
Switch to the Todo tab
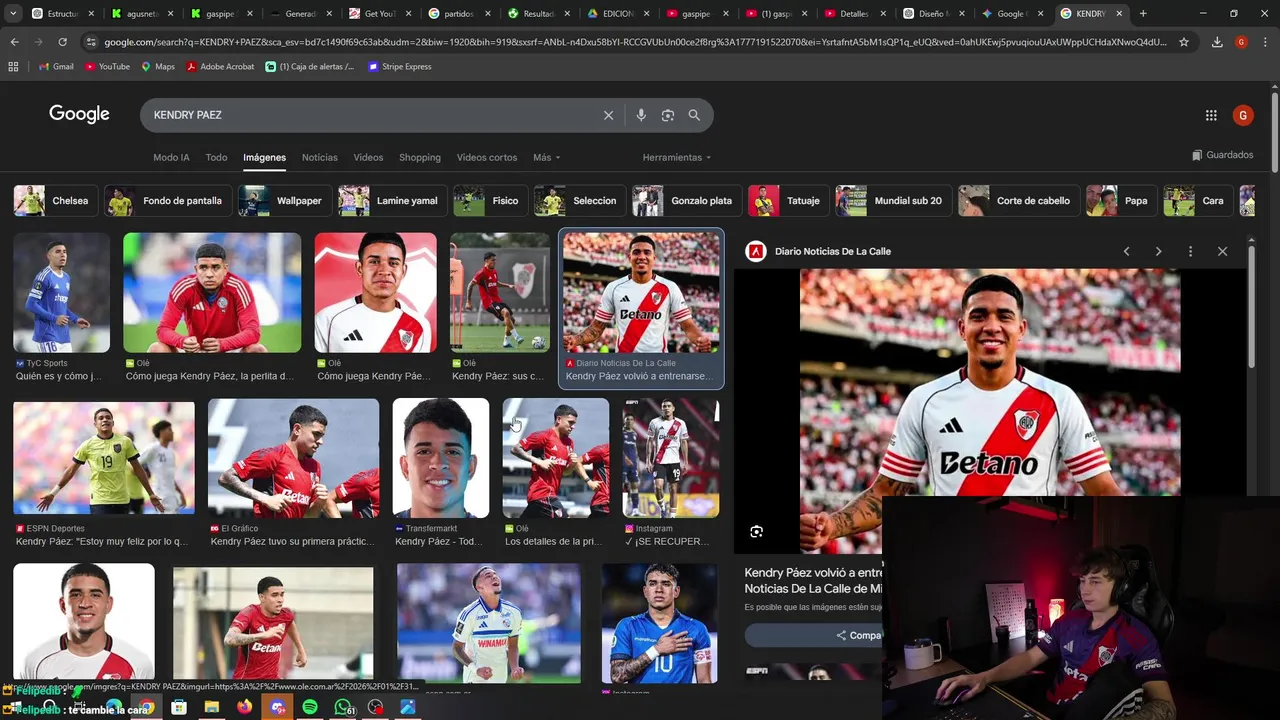(x=216, y=157)
